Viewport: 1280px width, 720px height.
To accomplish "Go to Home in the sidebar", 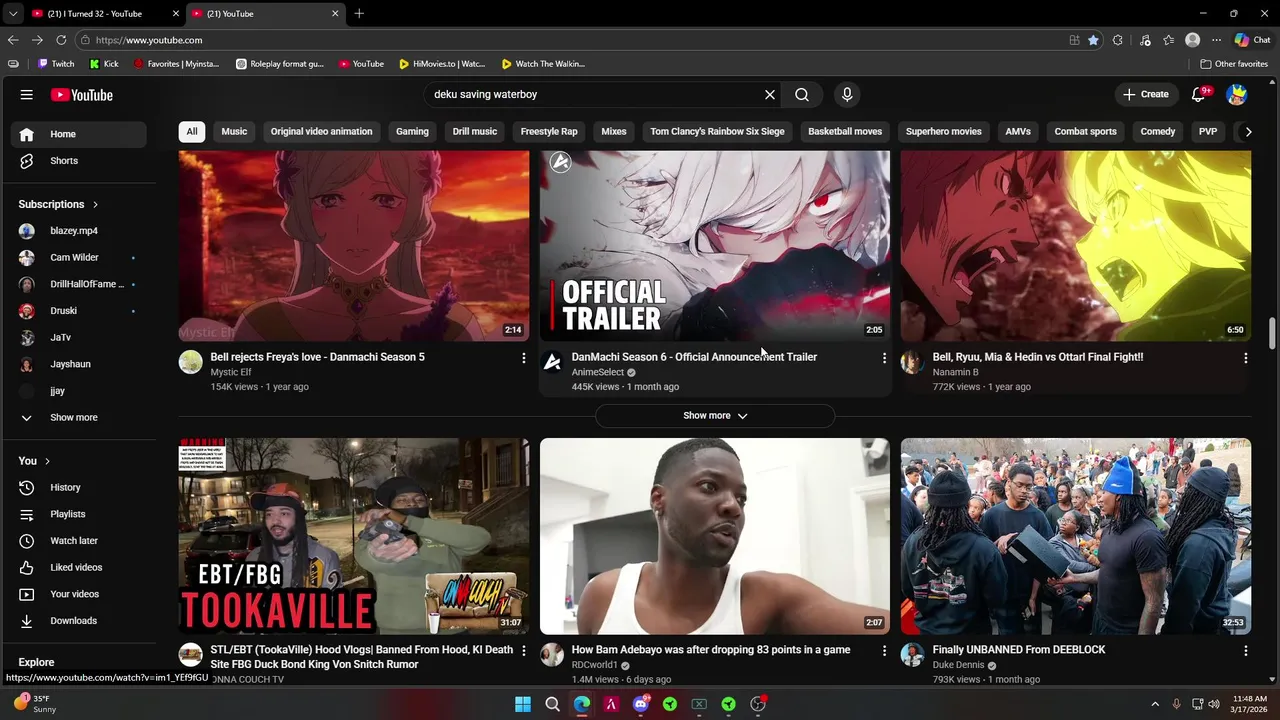I will pos(80,134).
